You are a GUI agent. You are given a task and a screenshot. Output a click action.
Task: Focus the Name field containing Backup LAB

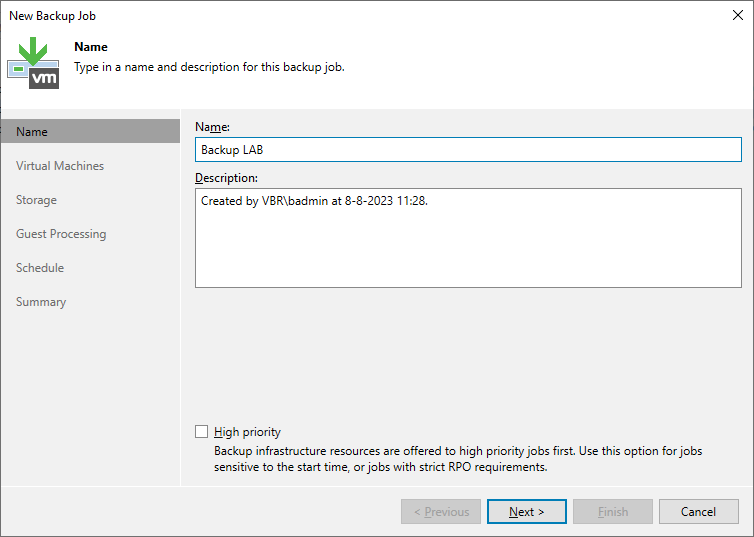pos(468,150)
